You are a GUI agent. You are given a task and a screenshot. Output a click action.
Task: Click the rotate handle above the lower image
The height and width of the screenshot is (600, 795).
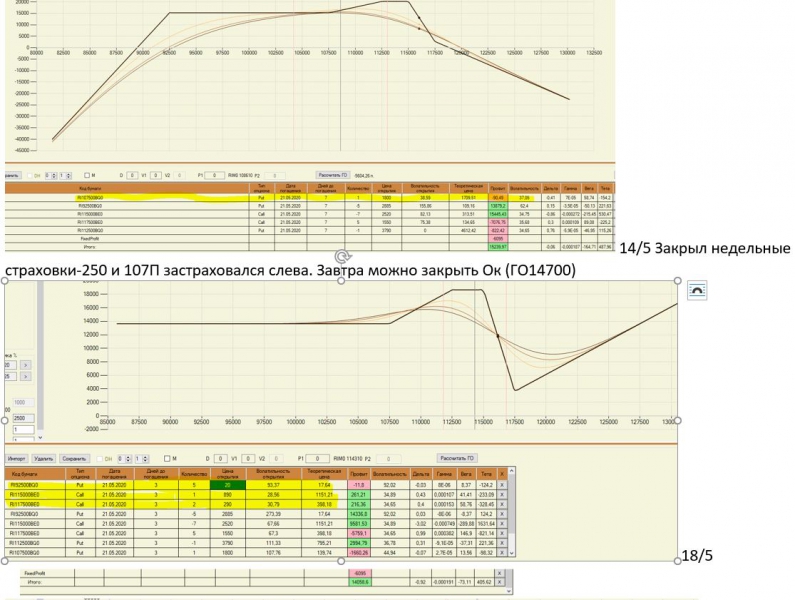pyautogui.click(x=342, y=256)
